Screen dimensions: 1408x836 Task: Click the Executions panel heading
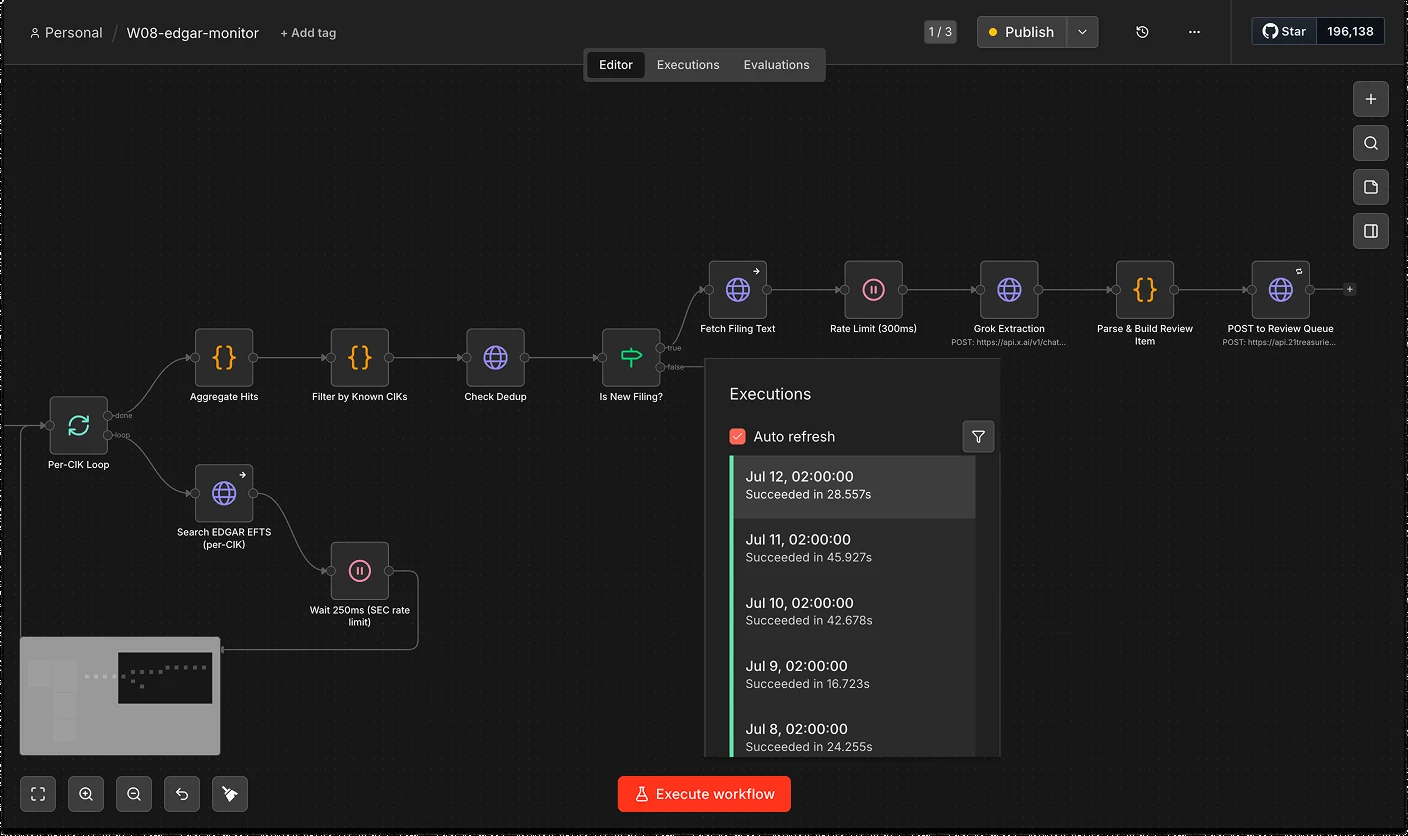click(770, 394)
